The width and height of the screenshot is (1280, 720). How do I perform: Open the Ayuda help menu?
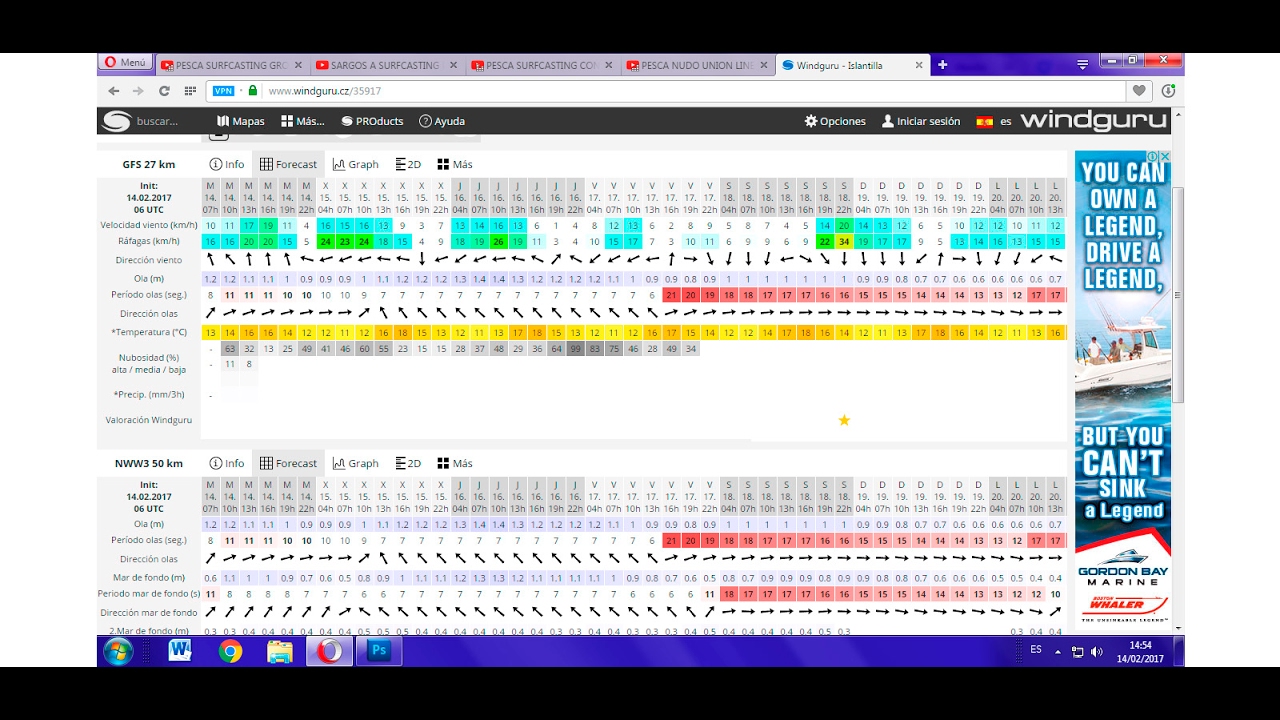click(x=442, y=121)
